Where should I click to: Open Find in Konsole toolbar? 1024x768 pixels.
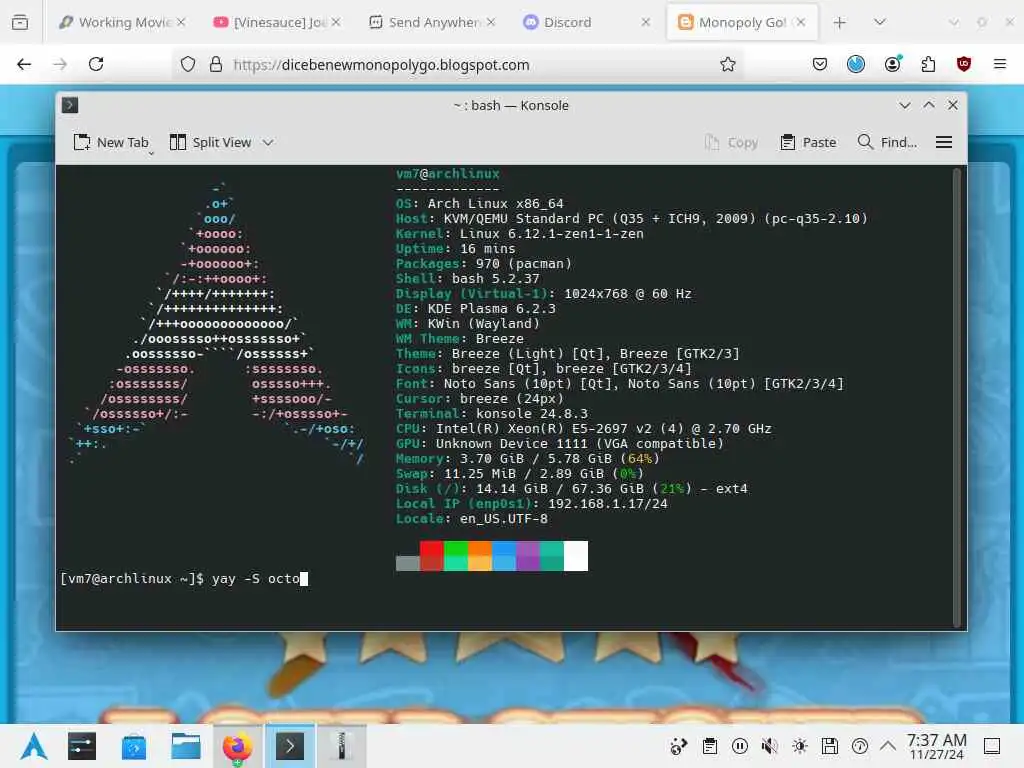[887, 142]
